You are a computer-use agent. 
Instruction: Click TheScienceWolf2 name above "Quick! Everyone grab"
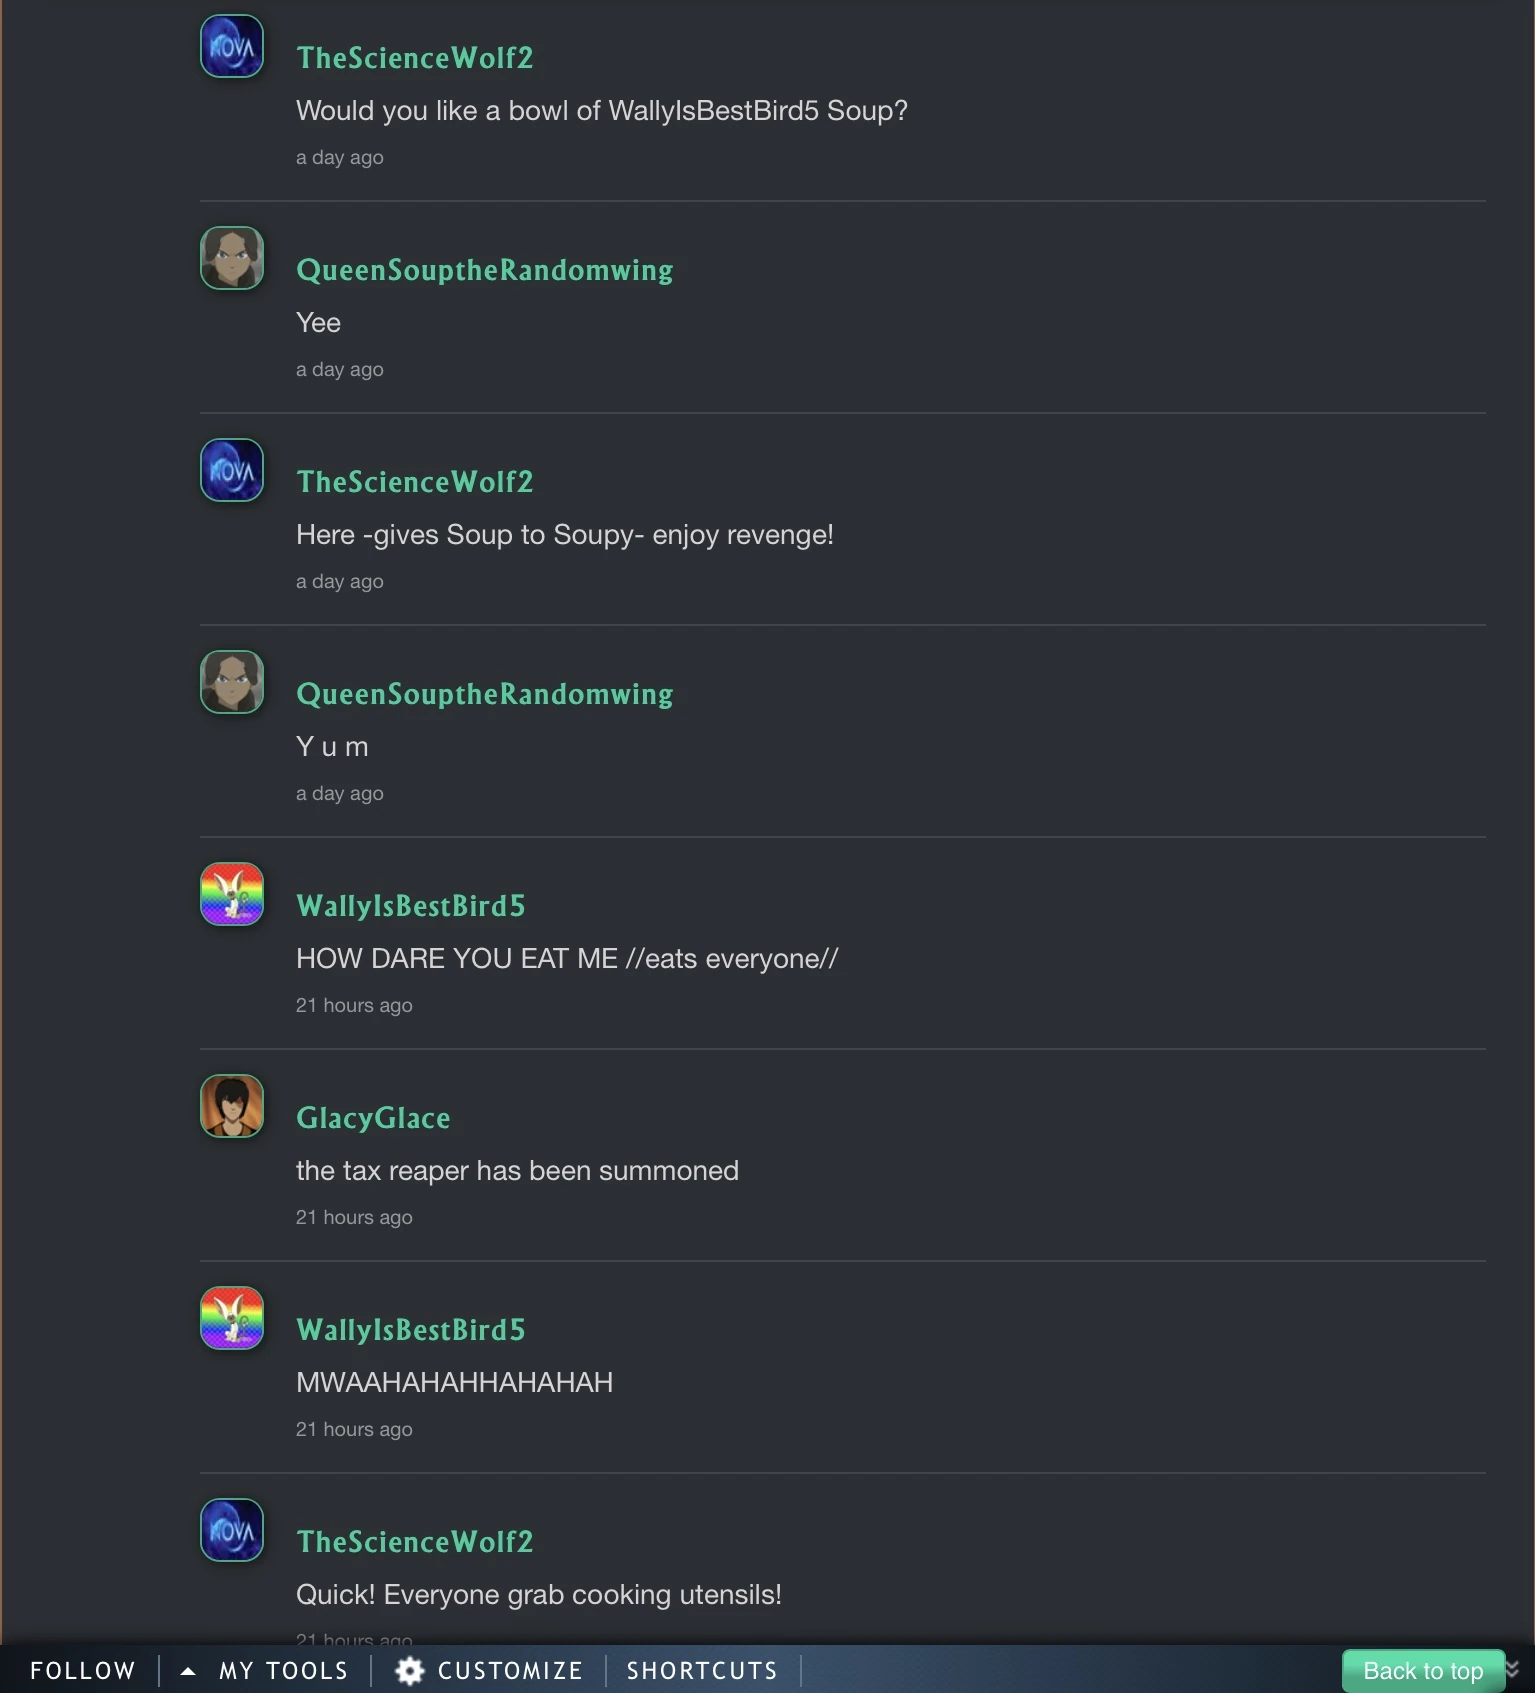[415, 1542]
